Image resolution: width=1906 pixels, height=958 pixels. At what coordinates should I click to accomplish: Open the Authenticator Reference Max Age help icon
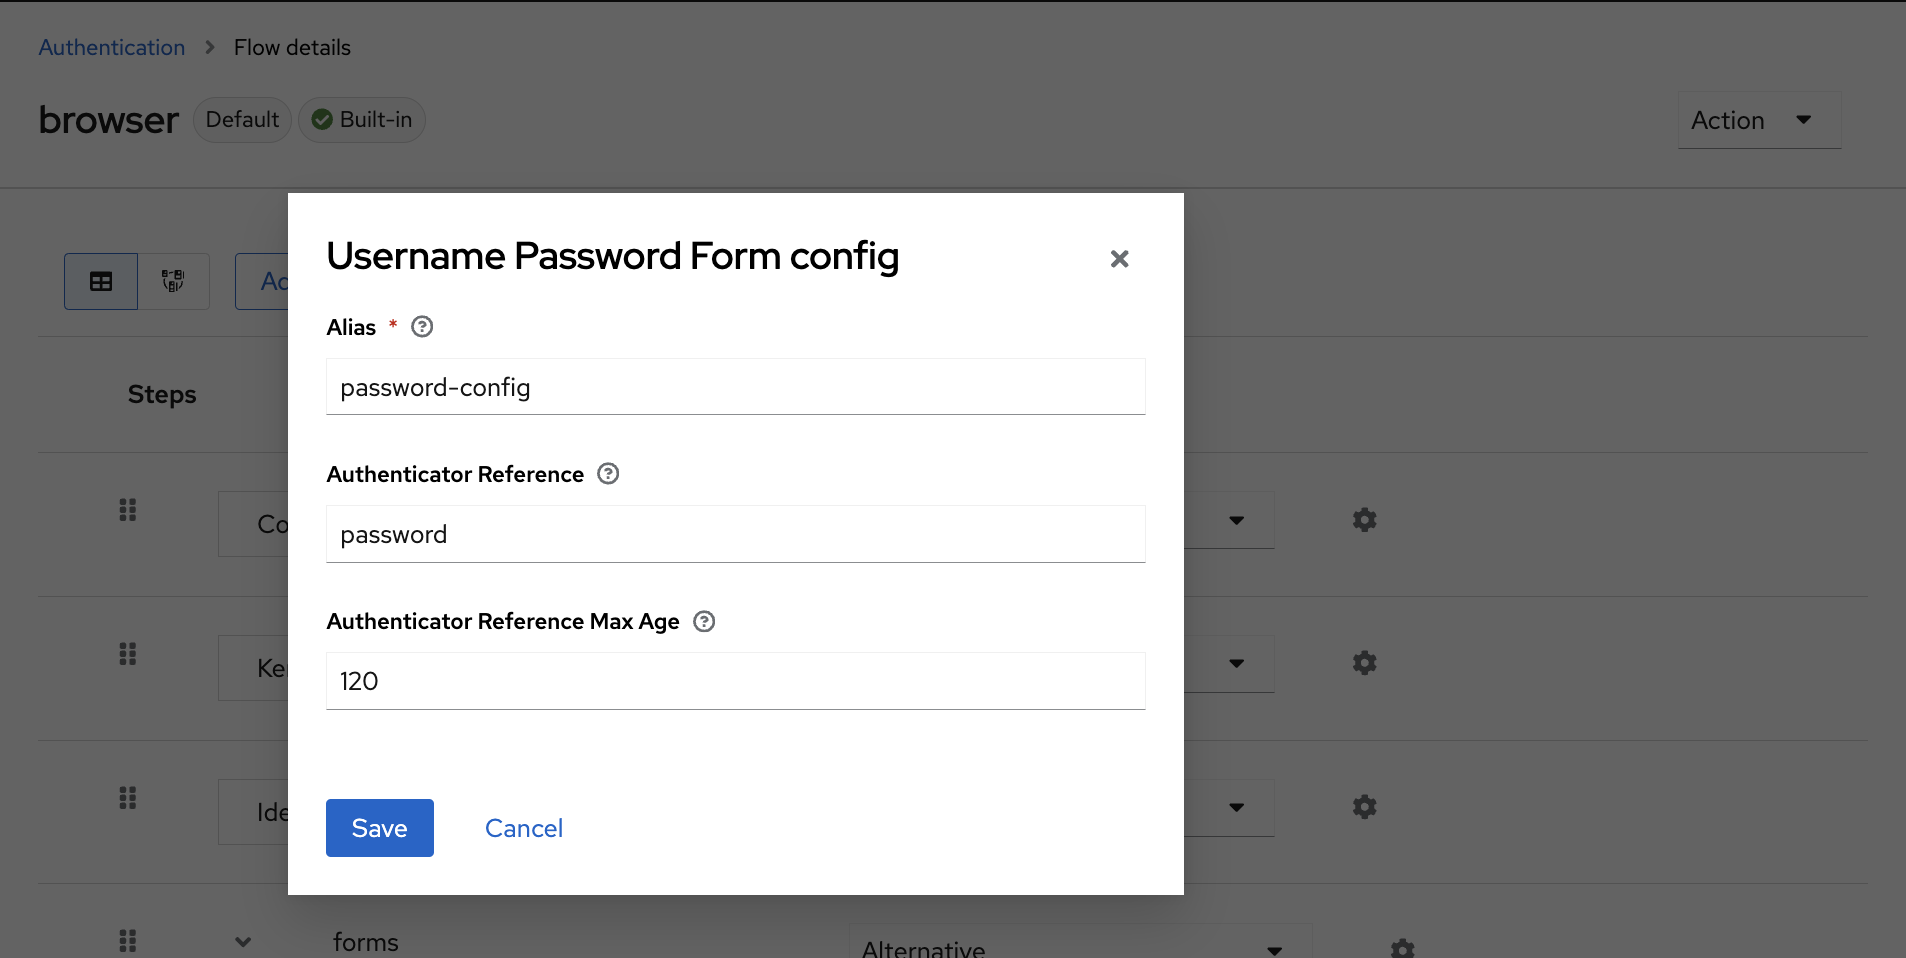(x=704, y=621)
